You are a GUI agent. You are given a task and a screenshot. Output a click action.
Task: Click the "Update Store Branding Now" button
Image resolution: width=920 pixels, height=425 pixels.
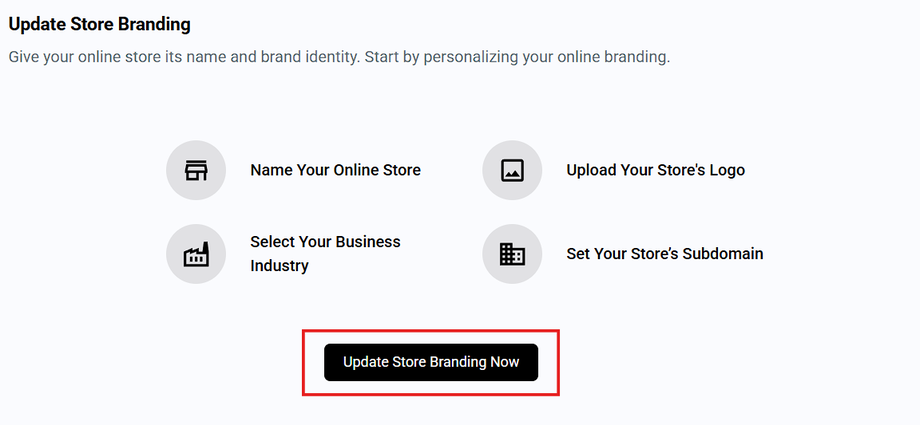click(x=431, y=362)
